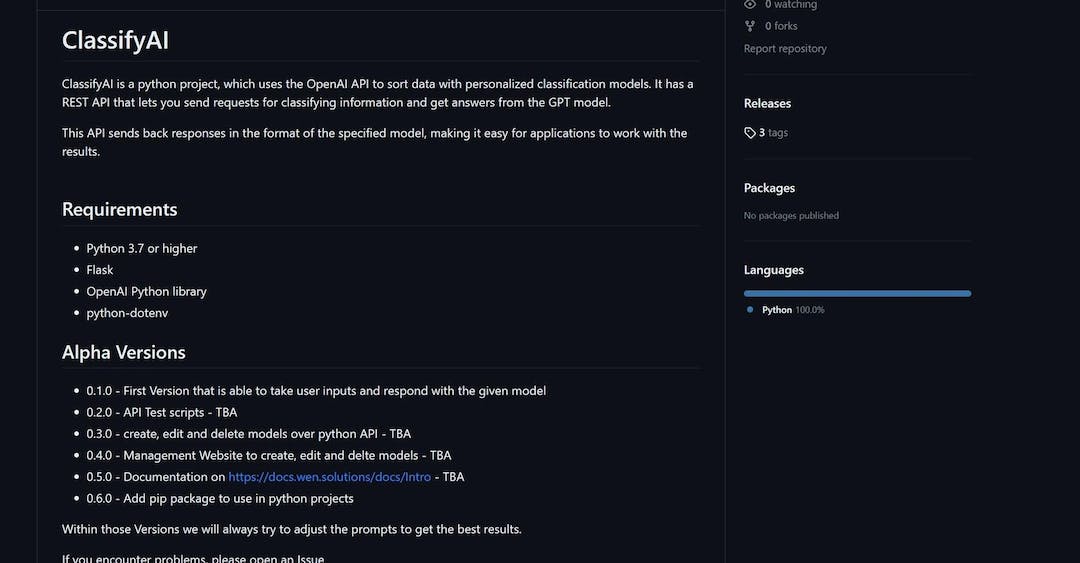Select the Report repository link
Viewport: 1080px width, 563px height.
pos(785,48)
